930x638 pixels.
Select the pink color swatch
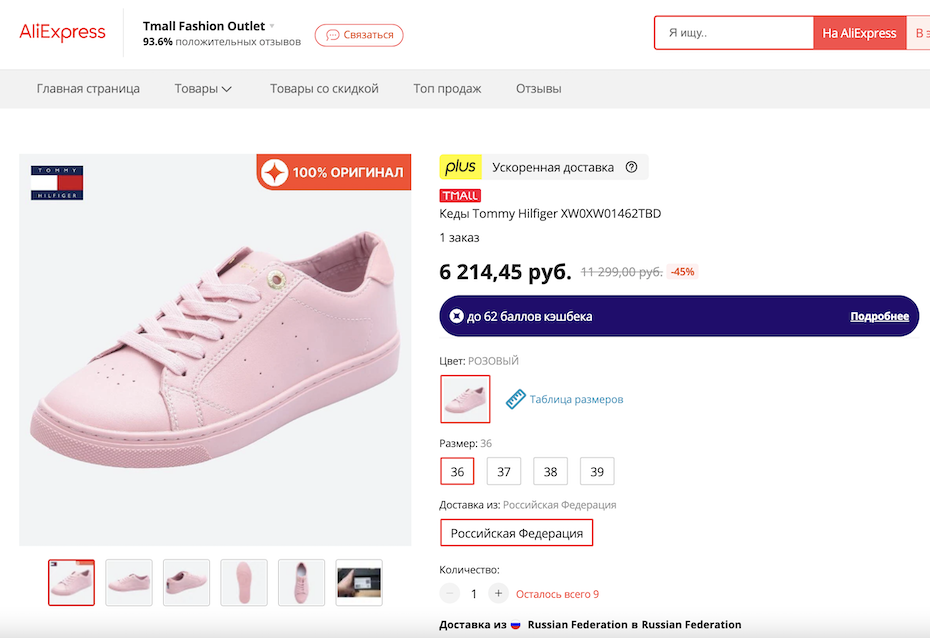click(x=465, y=399)
